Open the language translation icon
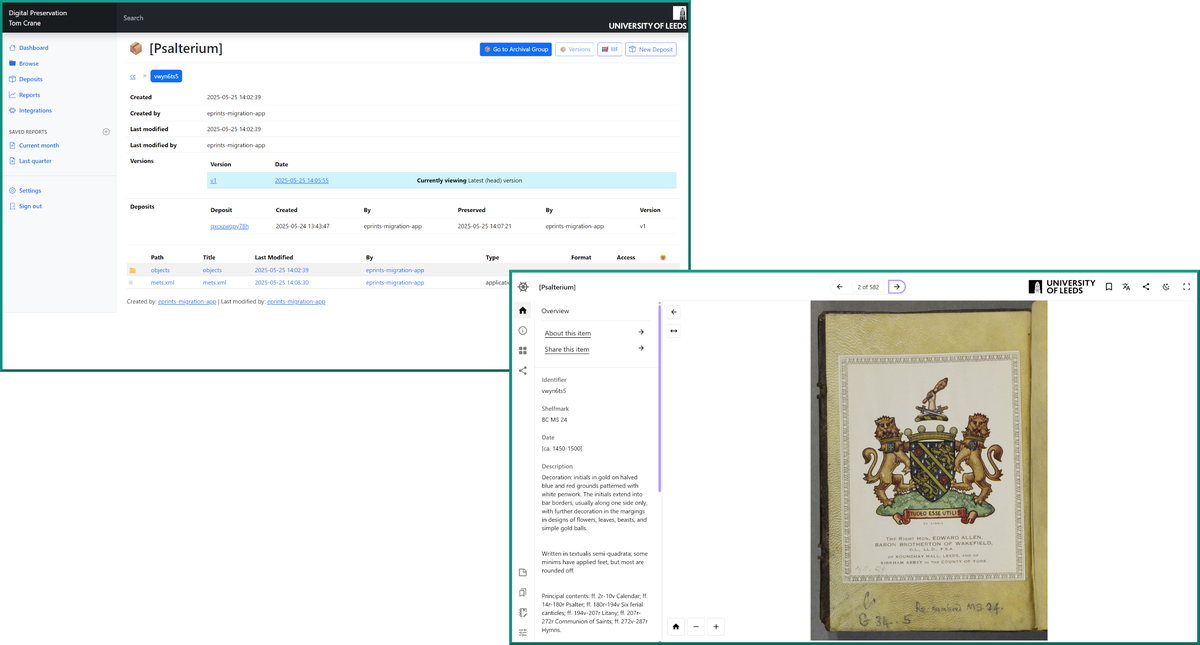Image resolution: width=1200 pixels, height=645 pixels. [x=1127, y=287]
